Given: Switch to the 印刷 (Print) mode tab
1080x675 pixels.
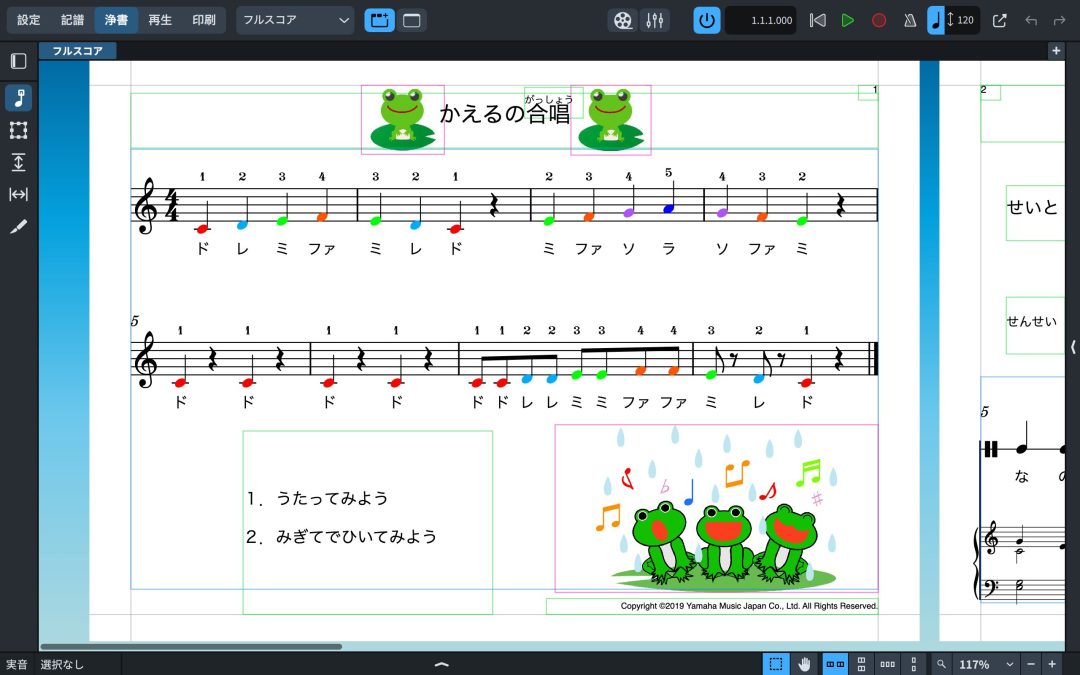Looking at the screenshot, I should coord(204,20).
